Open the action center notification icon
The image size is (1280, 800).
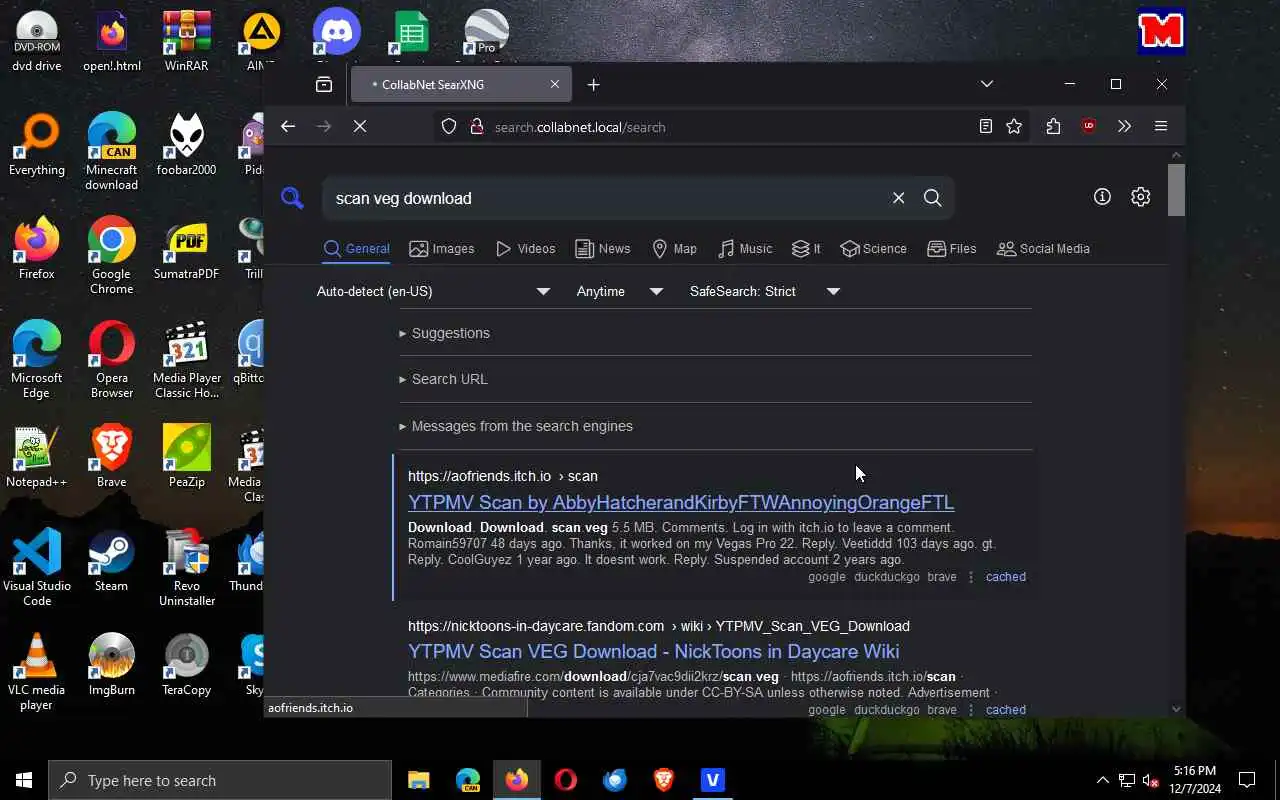pyautogui.click(x=1247, y=780)
